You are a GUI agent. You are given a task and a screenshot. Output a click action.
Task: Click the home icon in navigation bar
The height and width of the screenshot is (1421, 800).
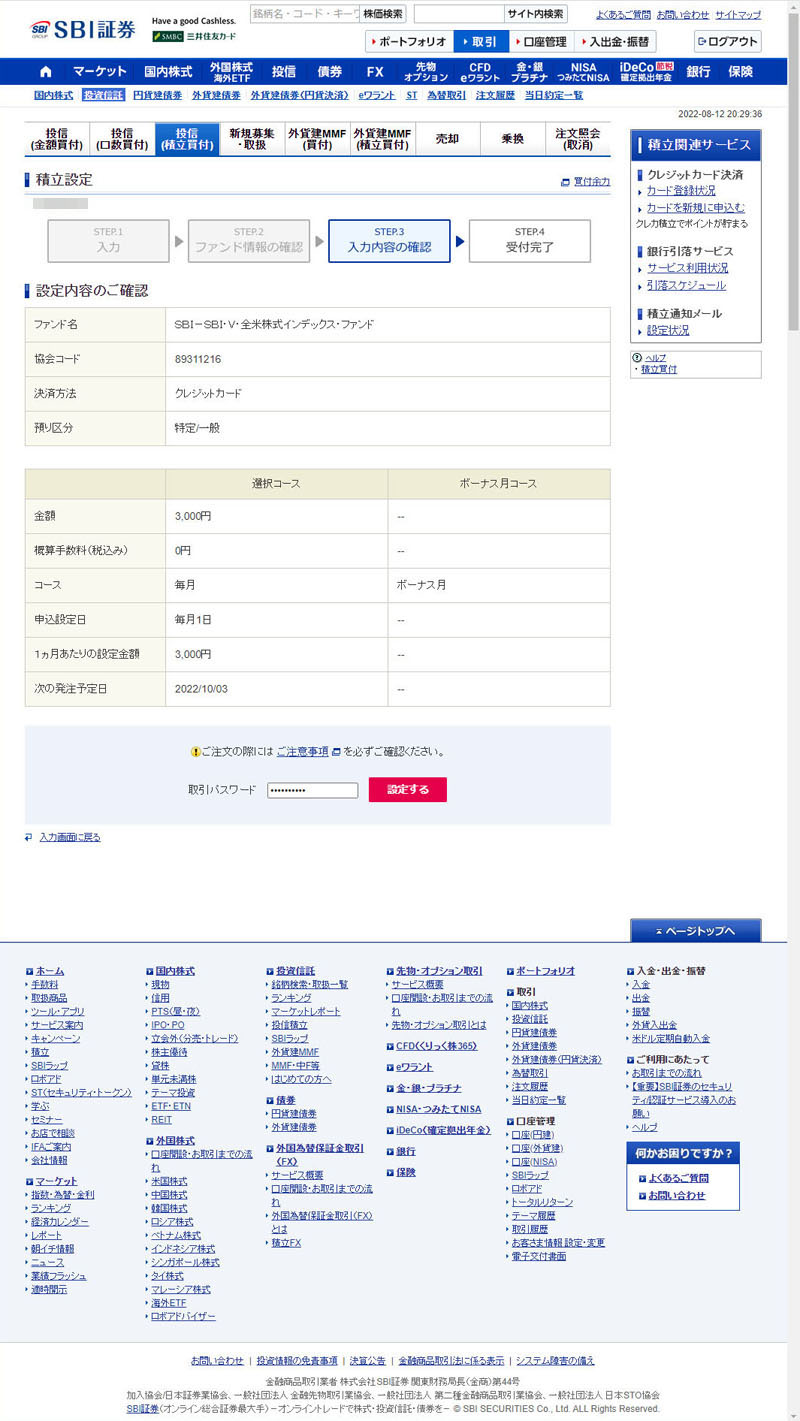[x=45, y=72]
